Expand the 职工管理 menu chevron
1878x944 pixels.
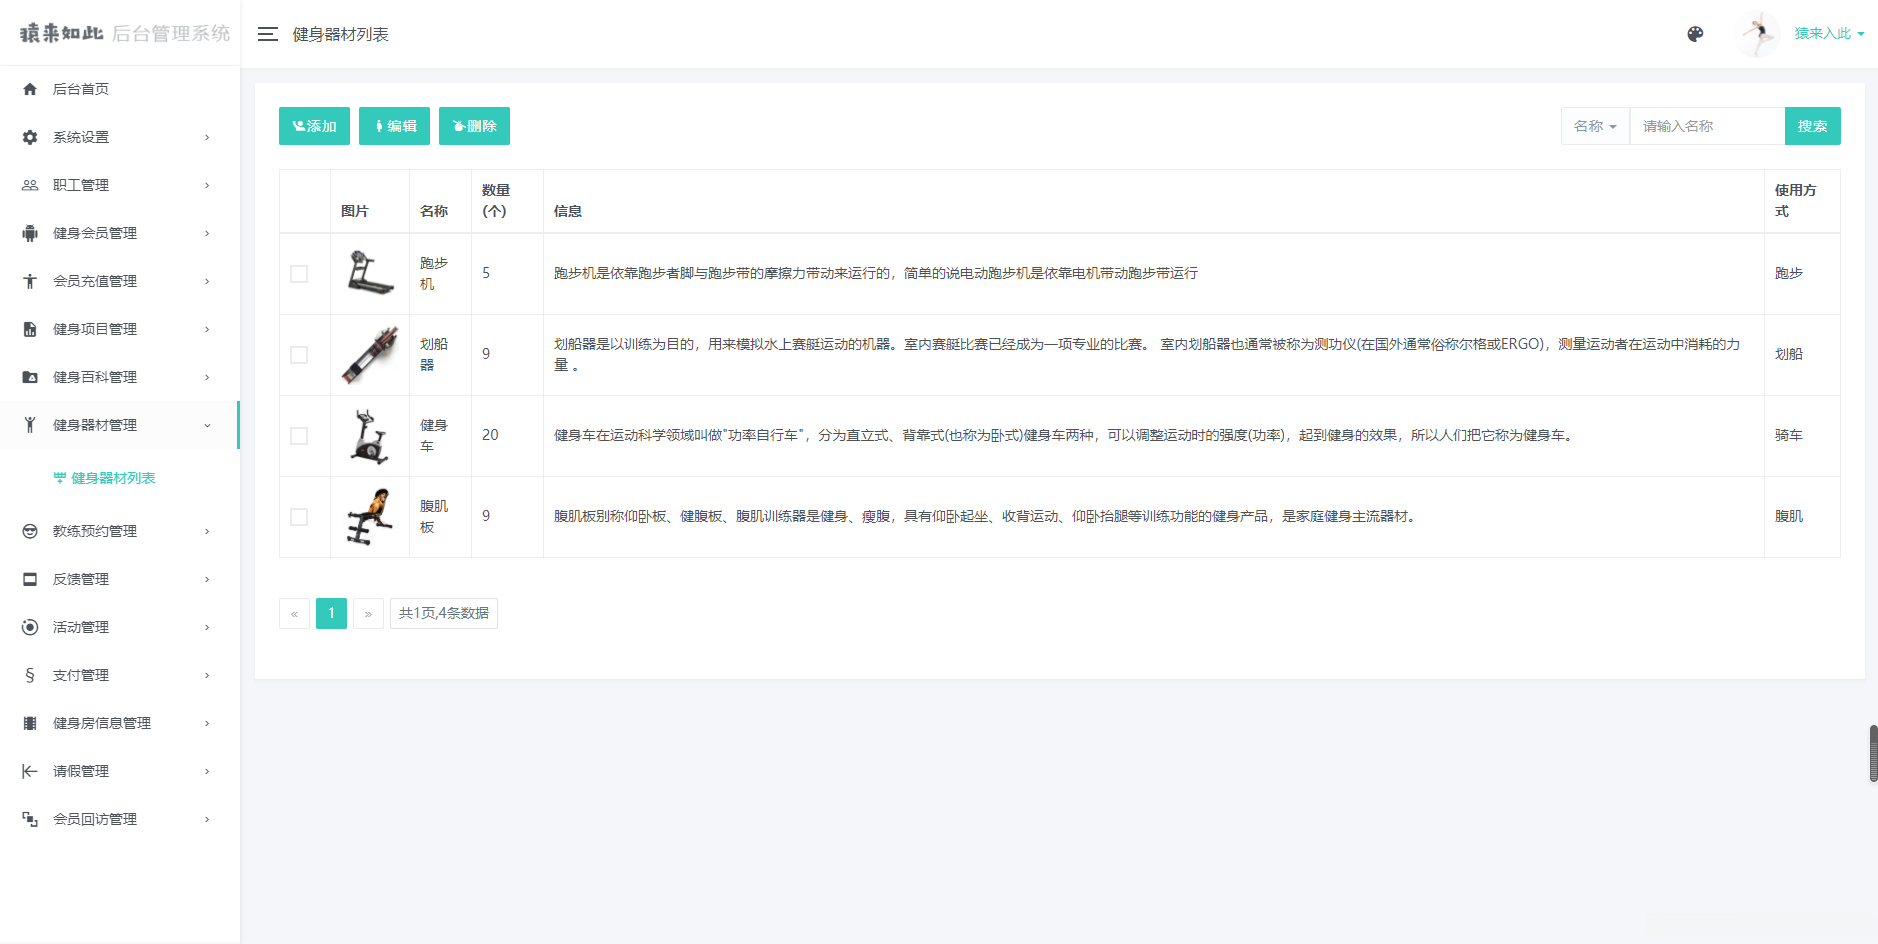point(207,185)
